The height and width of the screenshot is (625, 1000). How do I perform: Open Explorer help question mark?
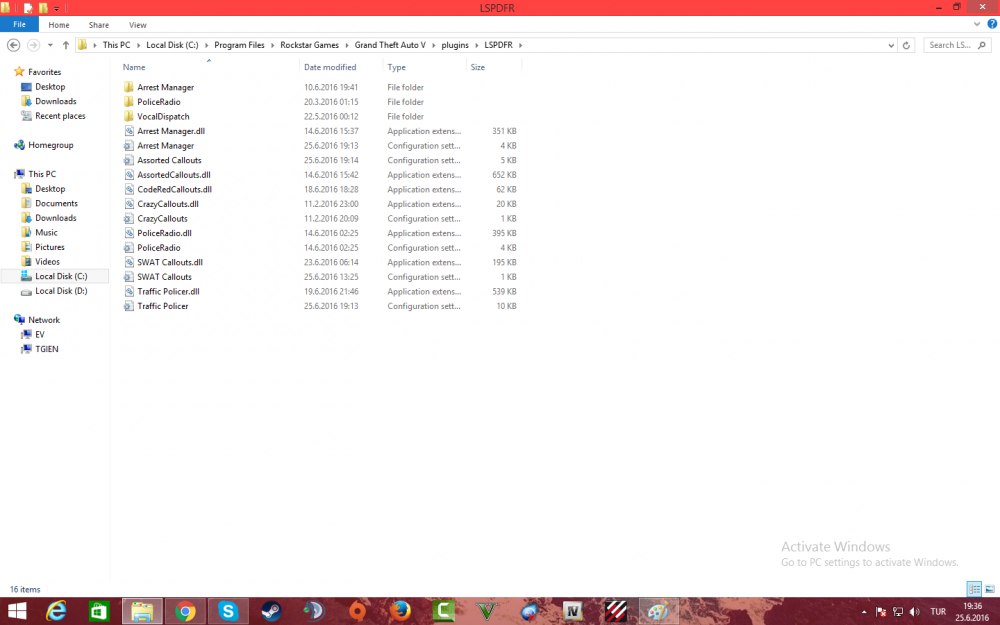pos(992,24)
